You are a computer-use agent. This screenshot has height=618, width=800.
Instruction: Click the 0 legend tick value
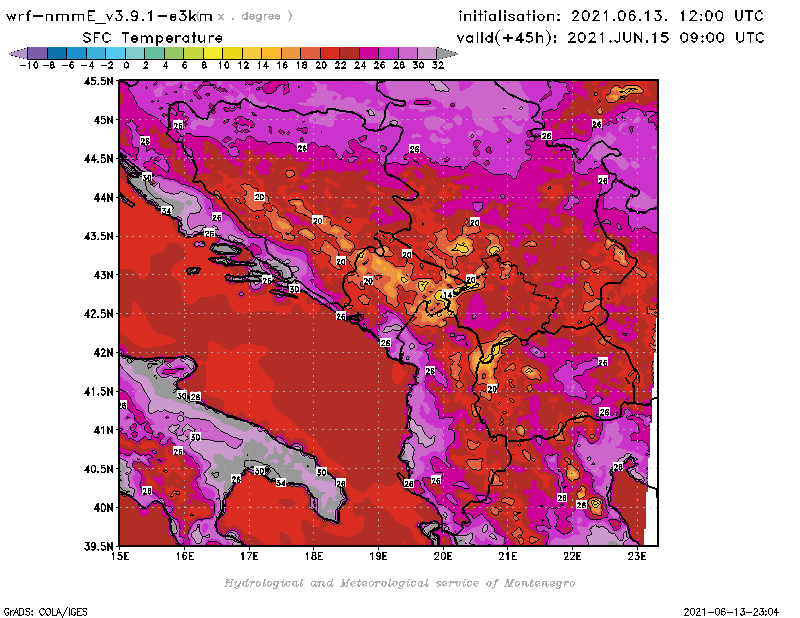(x=126, y=65)
